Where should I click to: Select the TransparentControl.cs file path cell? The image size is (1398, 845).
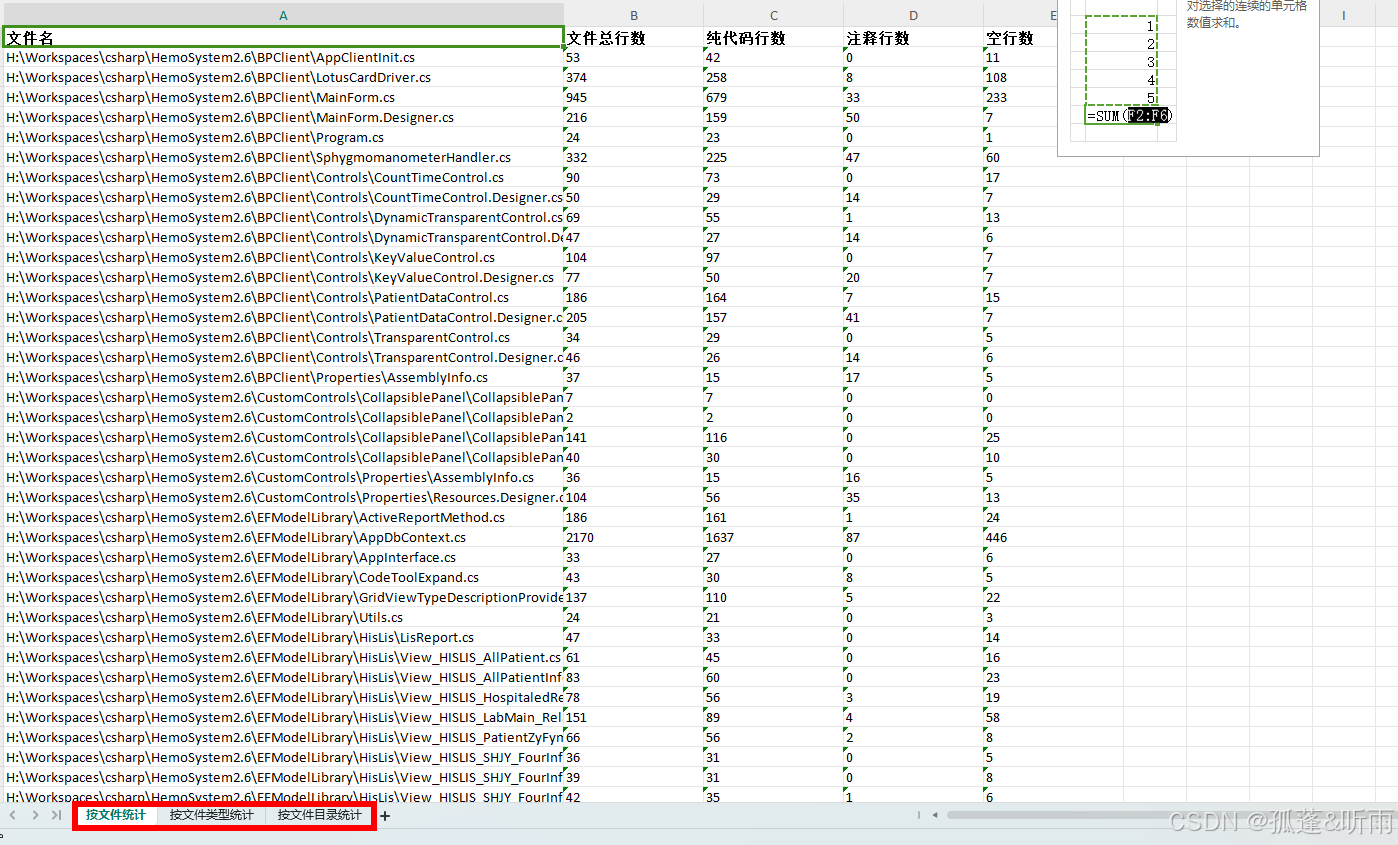coord(284,338)
